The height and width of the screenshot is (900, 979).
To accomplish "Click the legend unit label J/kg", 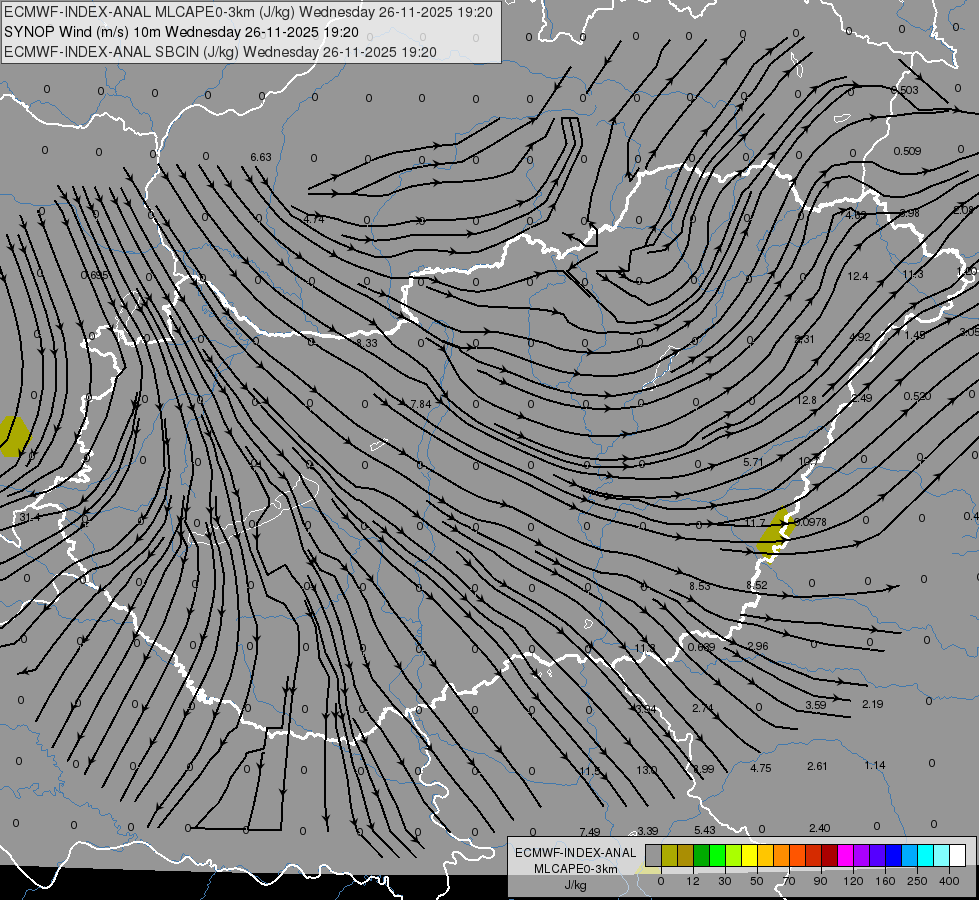I will point(575,885).
